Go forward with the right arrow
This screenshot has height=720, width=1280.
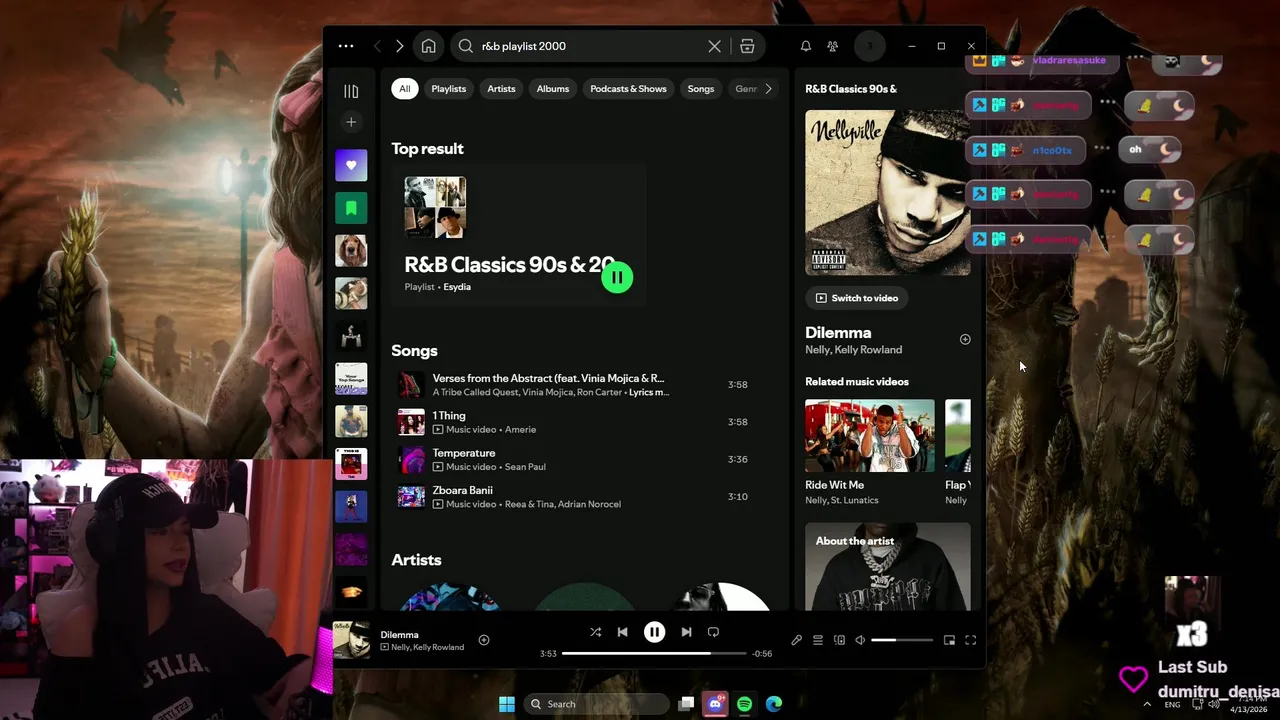tap(399, 46)
